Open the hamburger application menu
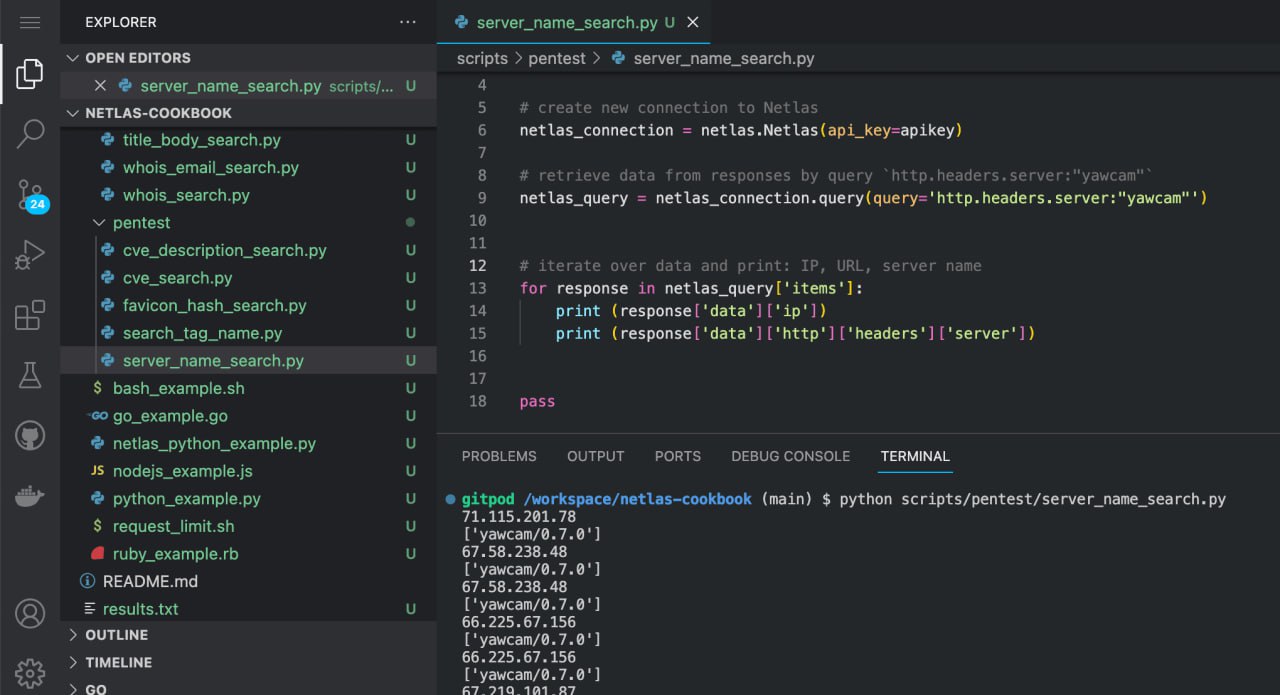 pos(30,22)
